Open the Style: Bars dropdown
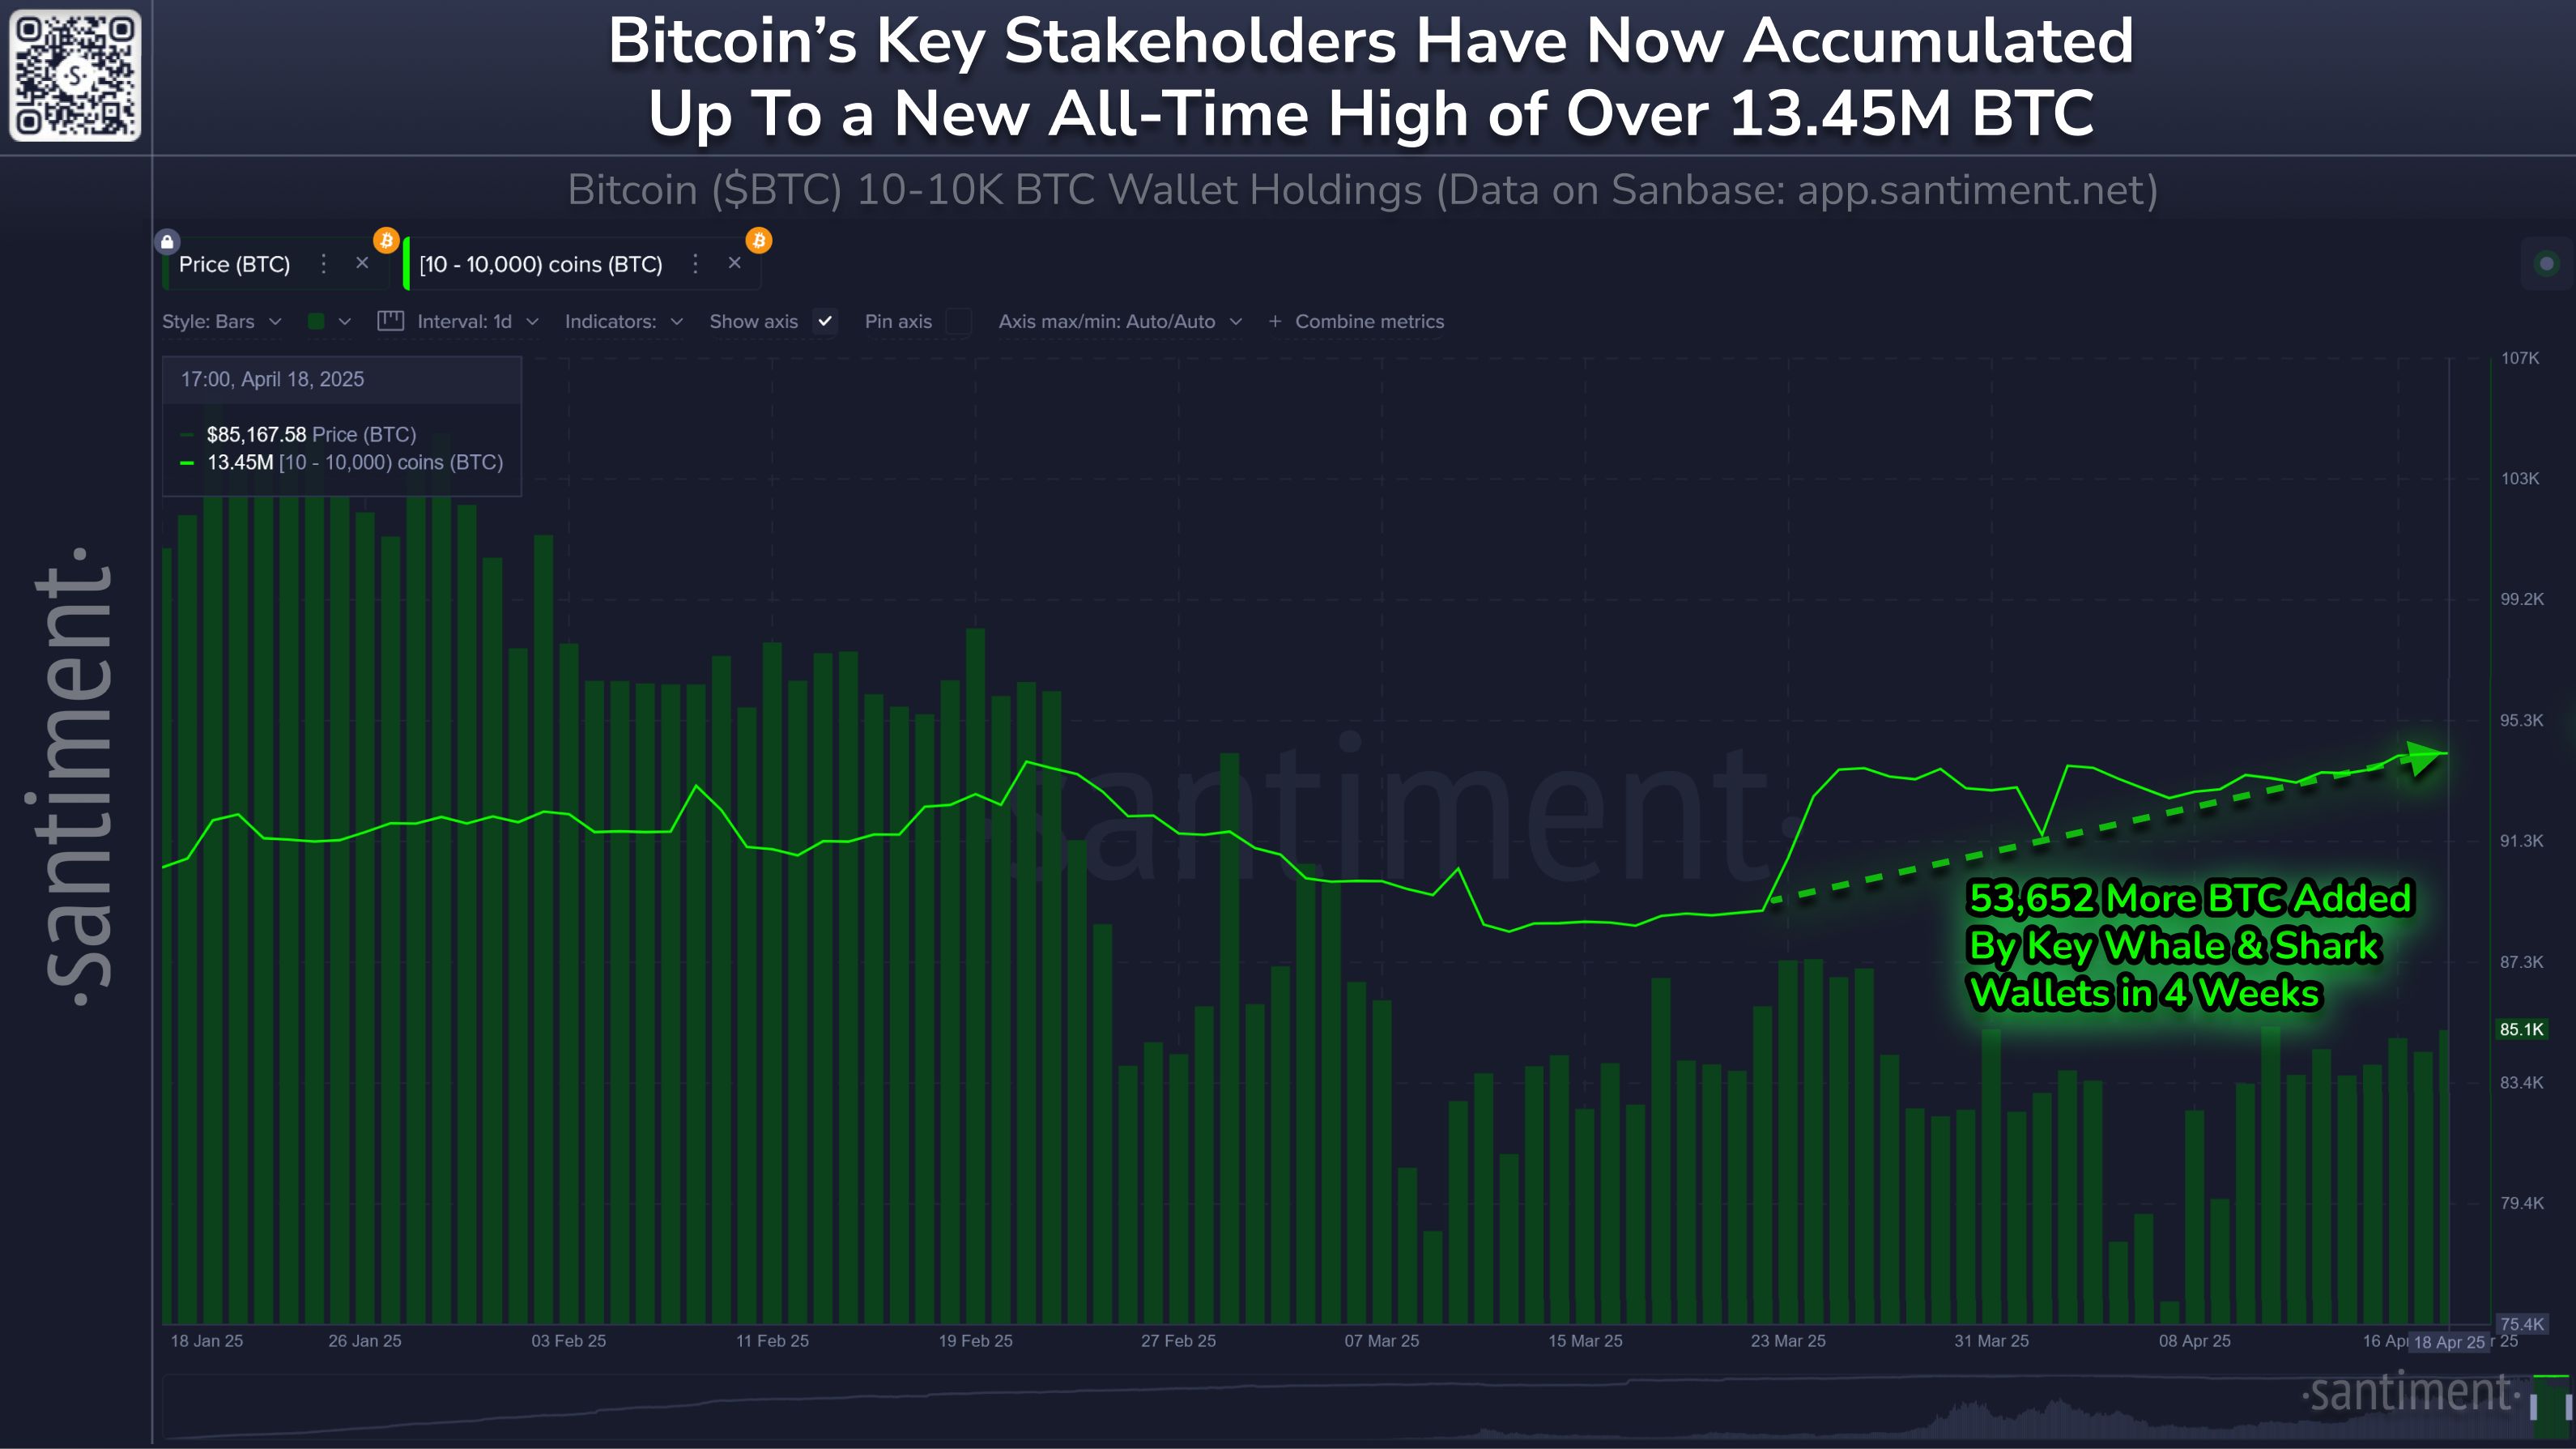2576x1449 pixels. (222, 322)
